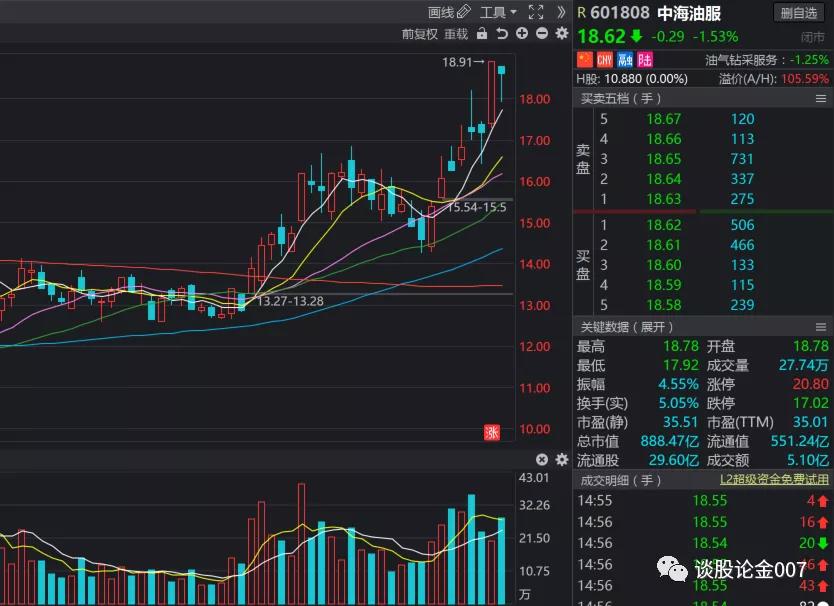Click the China flag market icon
The height and width of the screenshot is (606, 834).
tap(585, 59)
